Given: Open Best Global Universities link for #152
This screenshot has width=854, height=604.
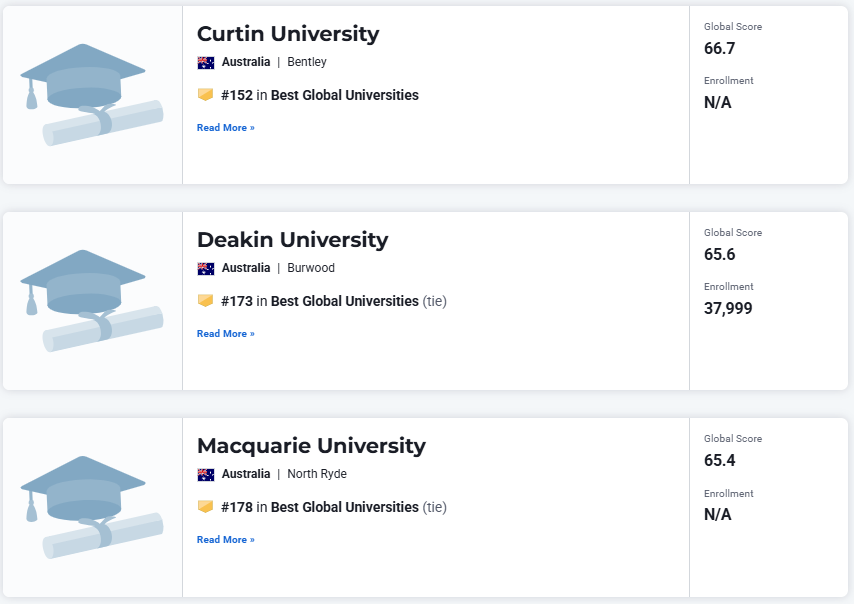Looking at the screenshot, I should click(345, 96).
